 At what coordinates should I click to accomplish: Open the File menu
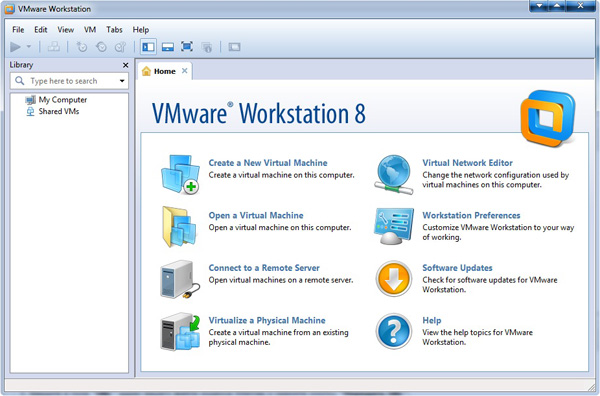[18, 29]
